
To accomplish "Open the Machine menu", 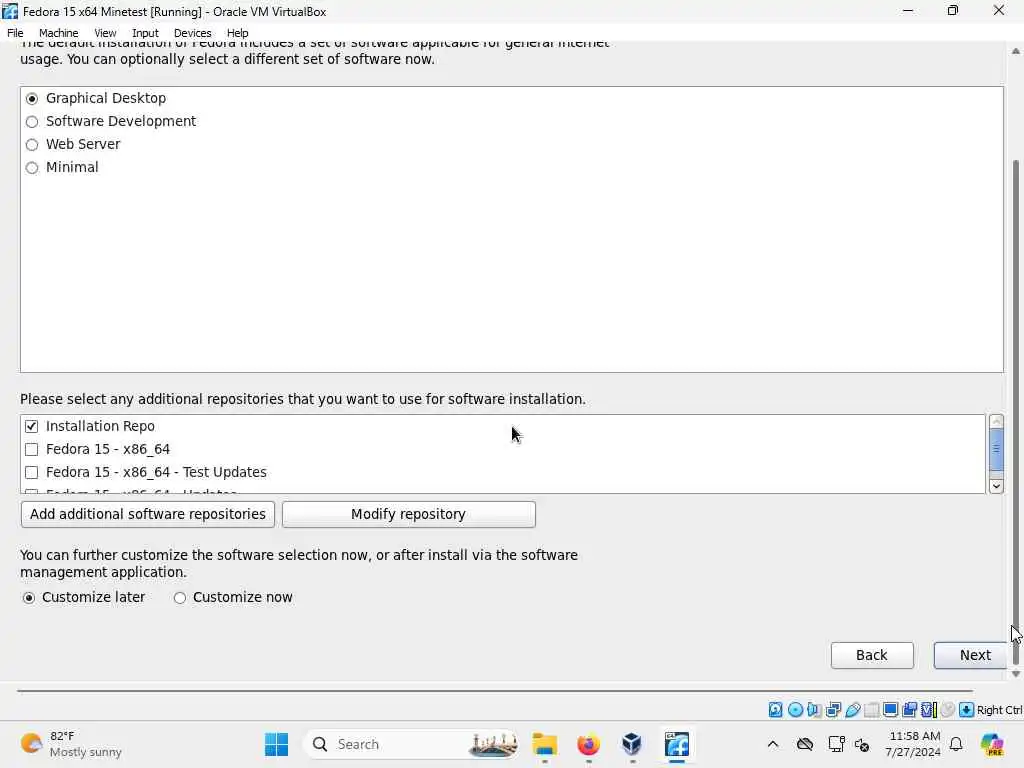I will (58, 33).
